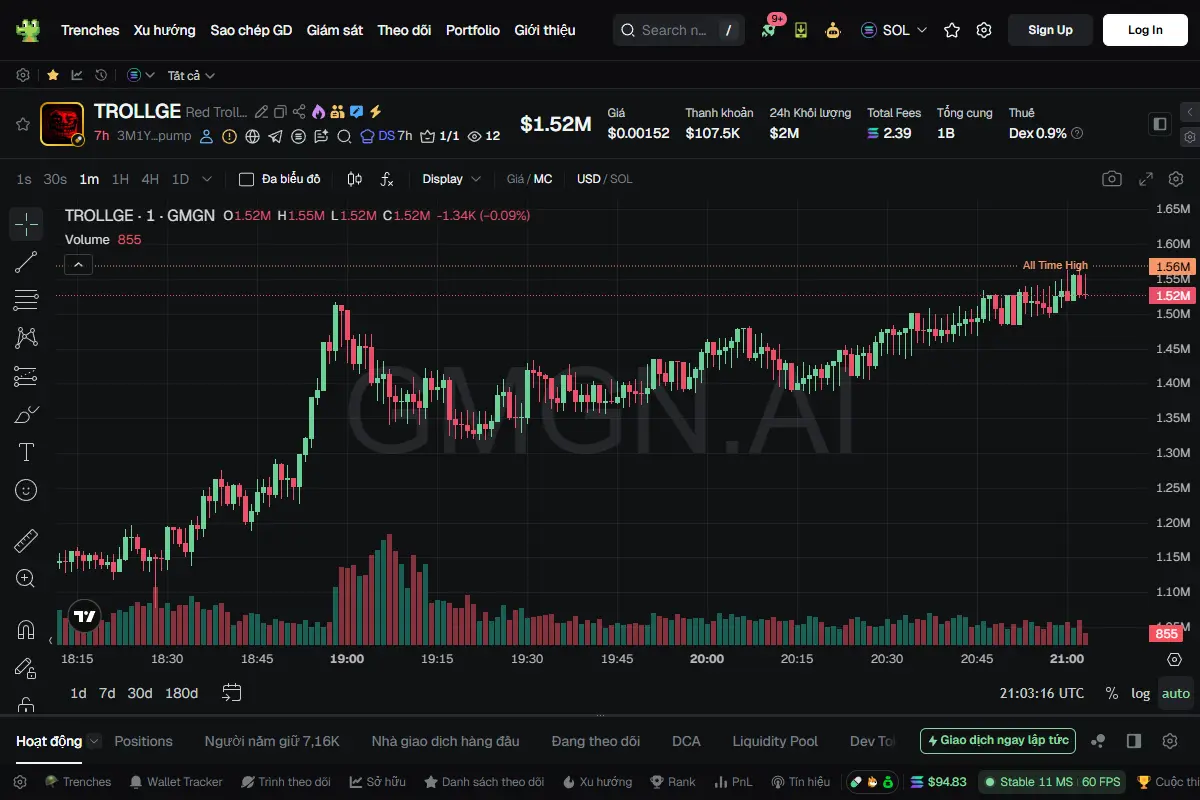The width and height of the screenshot is (1200, 800).
Task: Select the pattern drawing tool
Action: (x=26, y=338)
